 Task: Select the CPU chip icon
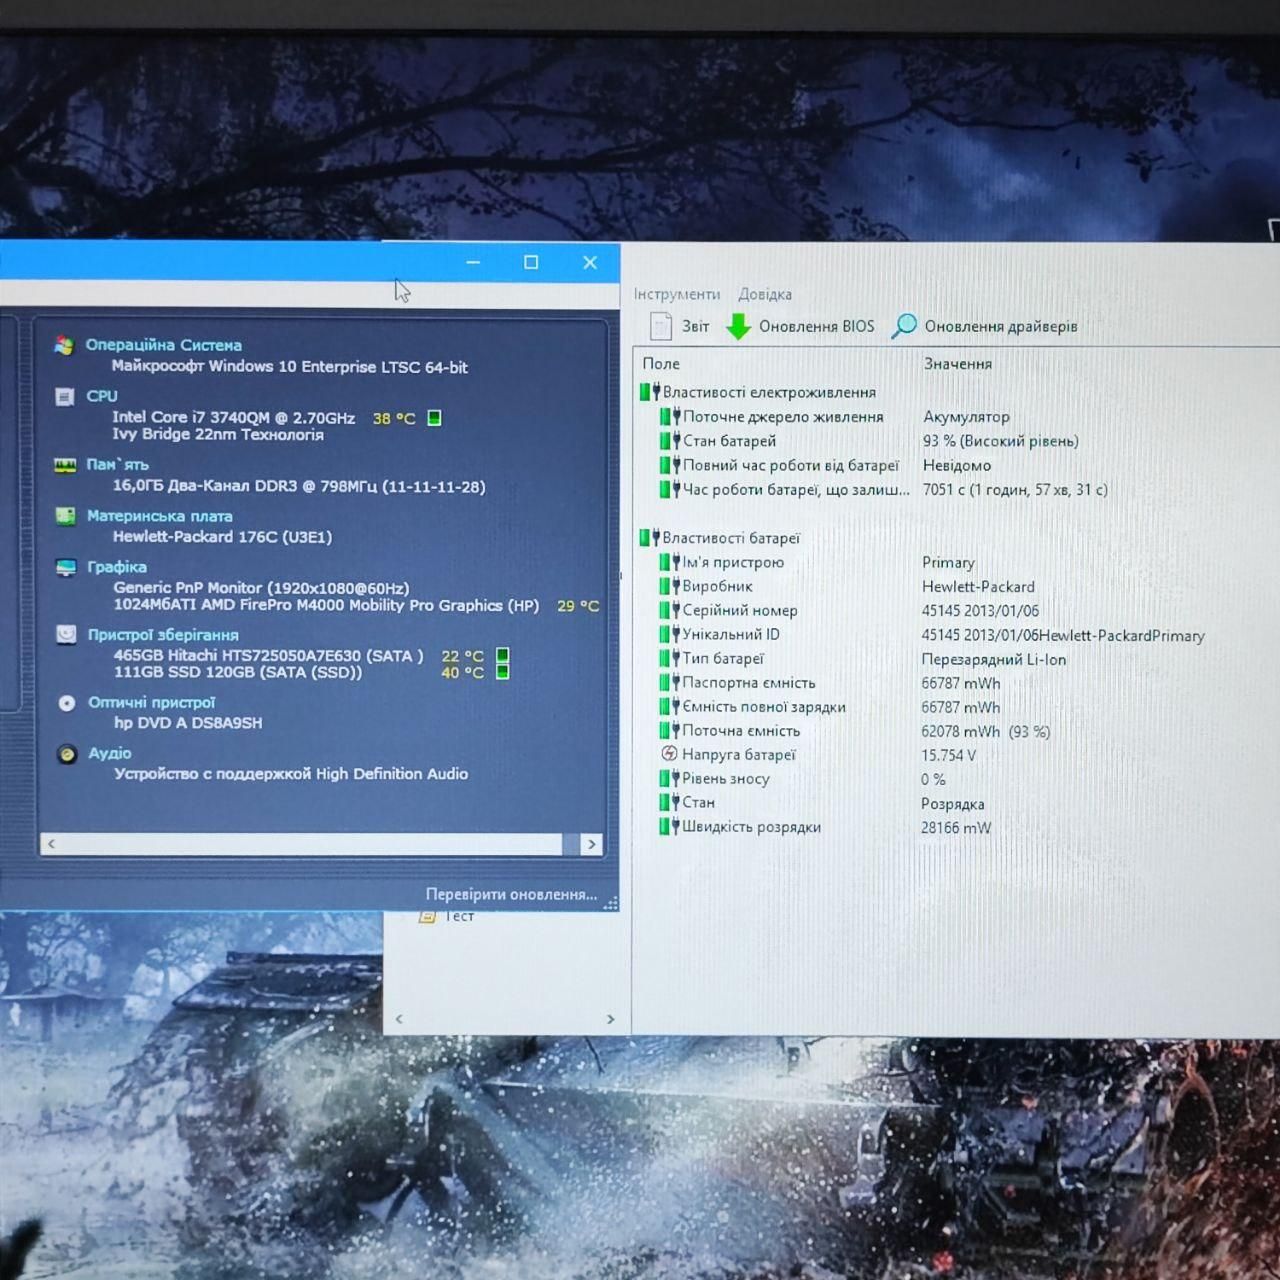(65, 397)
